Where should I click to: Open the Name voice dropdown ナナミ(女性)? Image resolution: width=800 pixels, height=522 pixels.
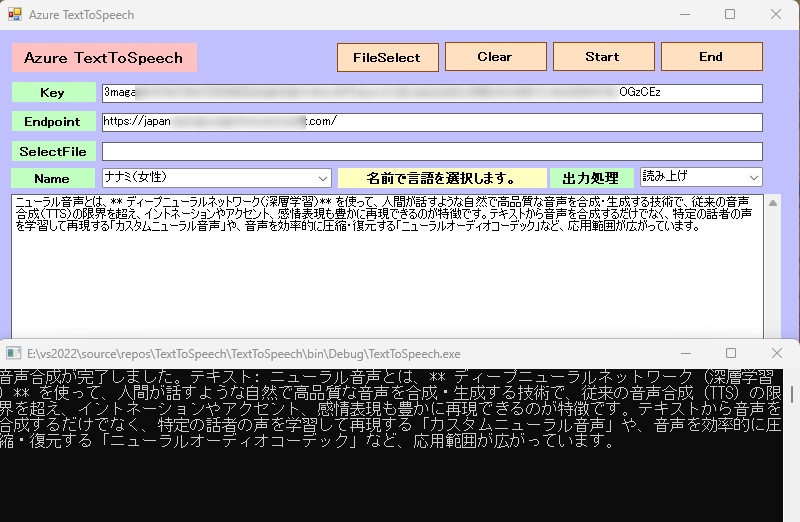(x=216, y=178)
